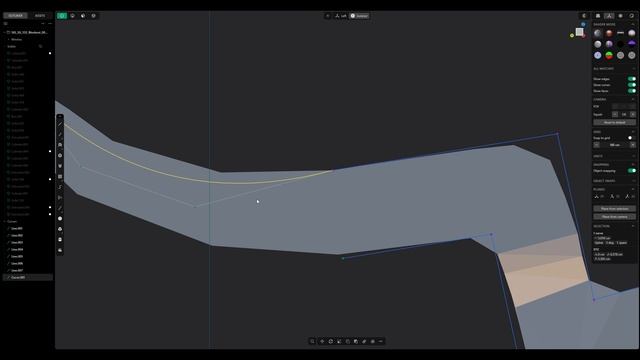Decrease grid size with the minus button
Viewport: 640px width, 360px height.
596,145
